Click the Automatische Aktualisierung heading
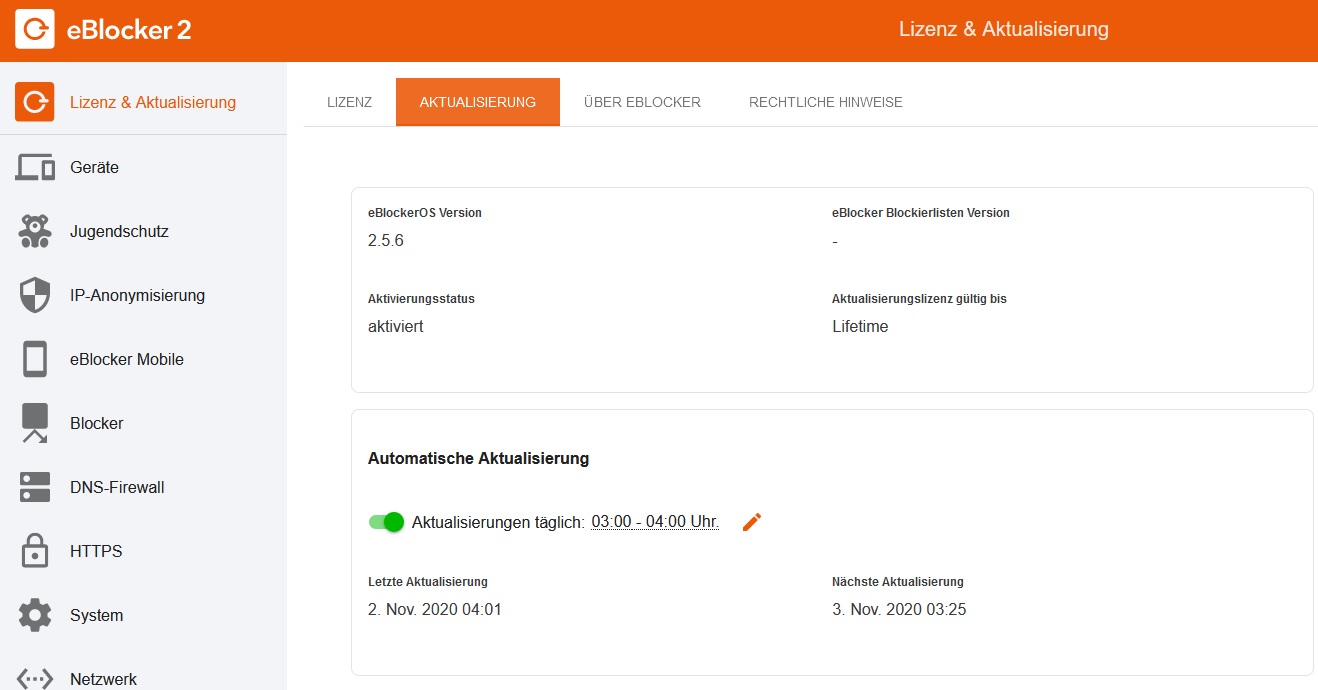The width and height of the screenshot is (1318, 690). click(479, 458)
